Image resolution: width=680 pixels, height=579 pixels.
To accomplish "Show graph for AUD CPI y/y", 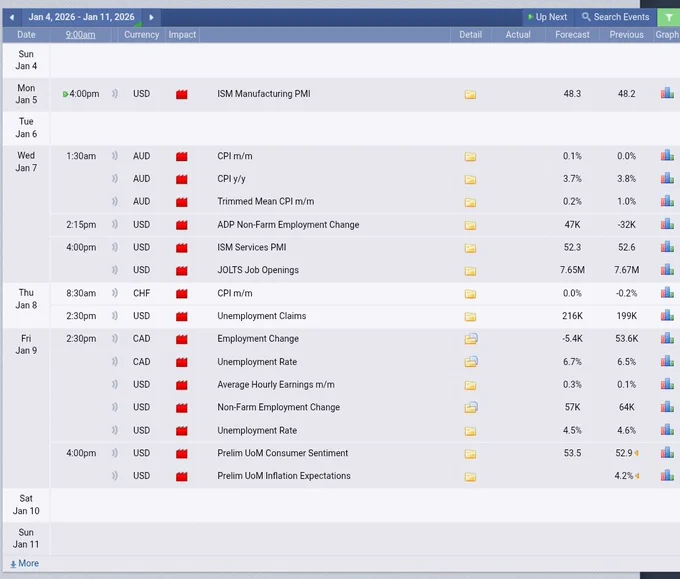I will tap(667, 178).
